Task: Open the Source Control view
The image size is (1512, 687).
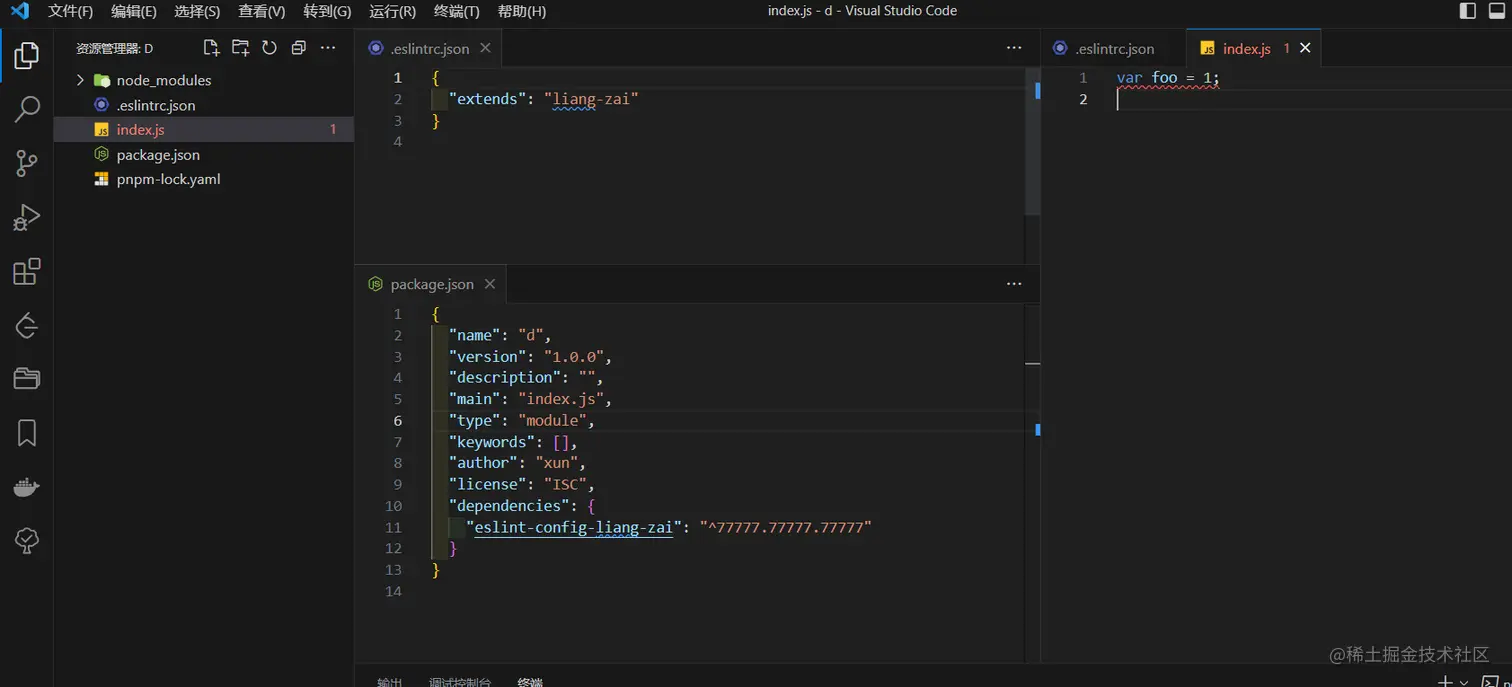Action: pyautogui.click(x=27, y=163)
